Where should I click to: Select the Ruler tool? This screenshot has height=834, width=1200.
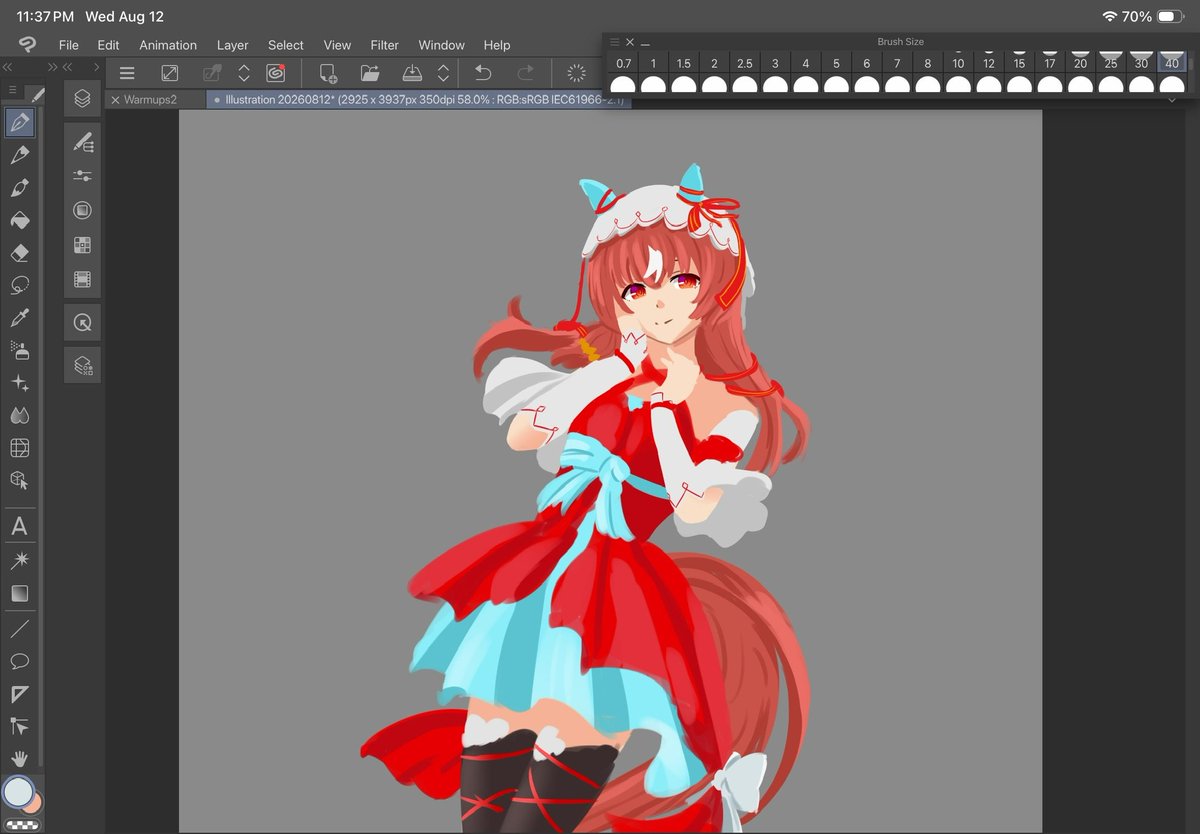19,694
